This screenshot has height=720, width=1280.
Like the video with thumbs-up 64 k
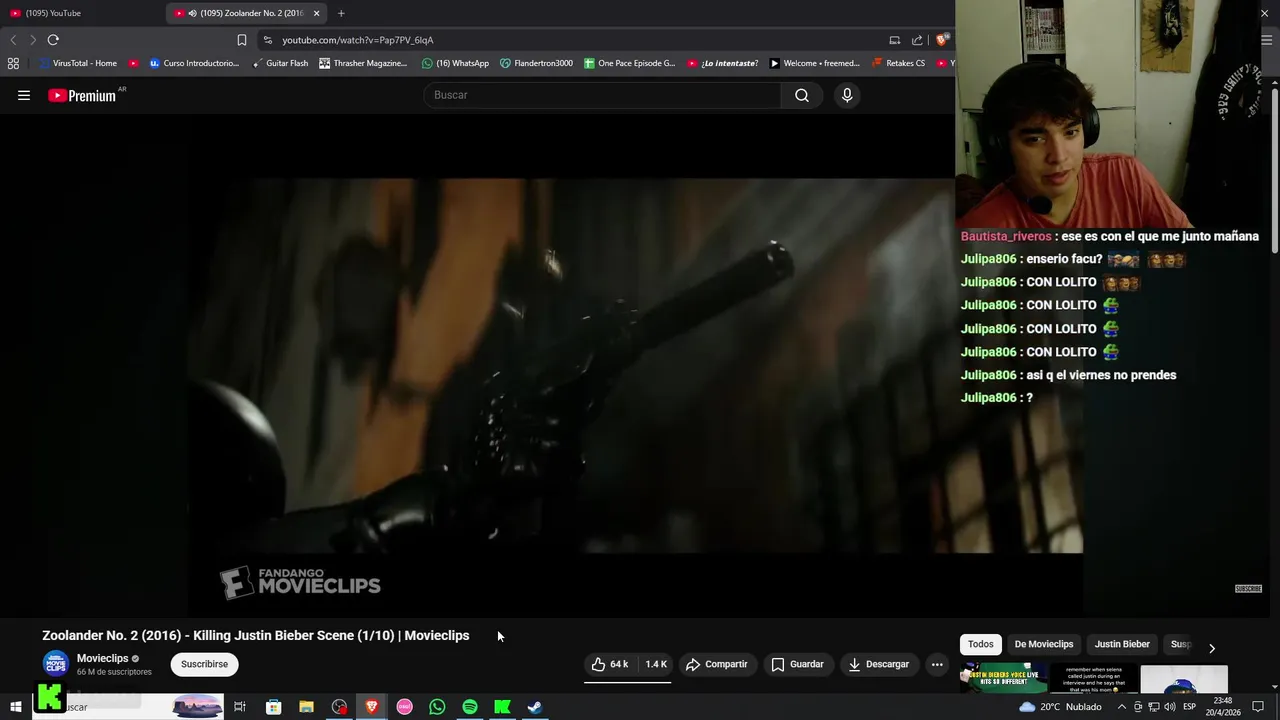pos(610,664)
